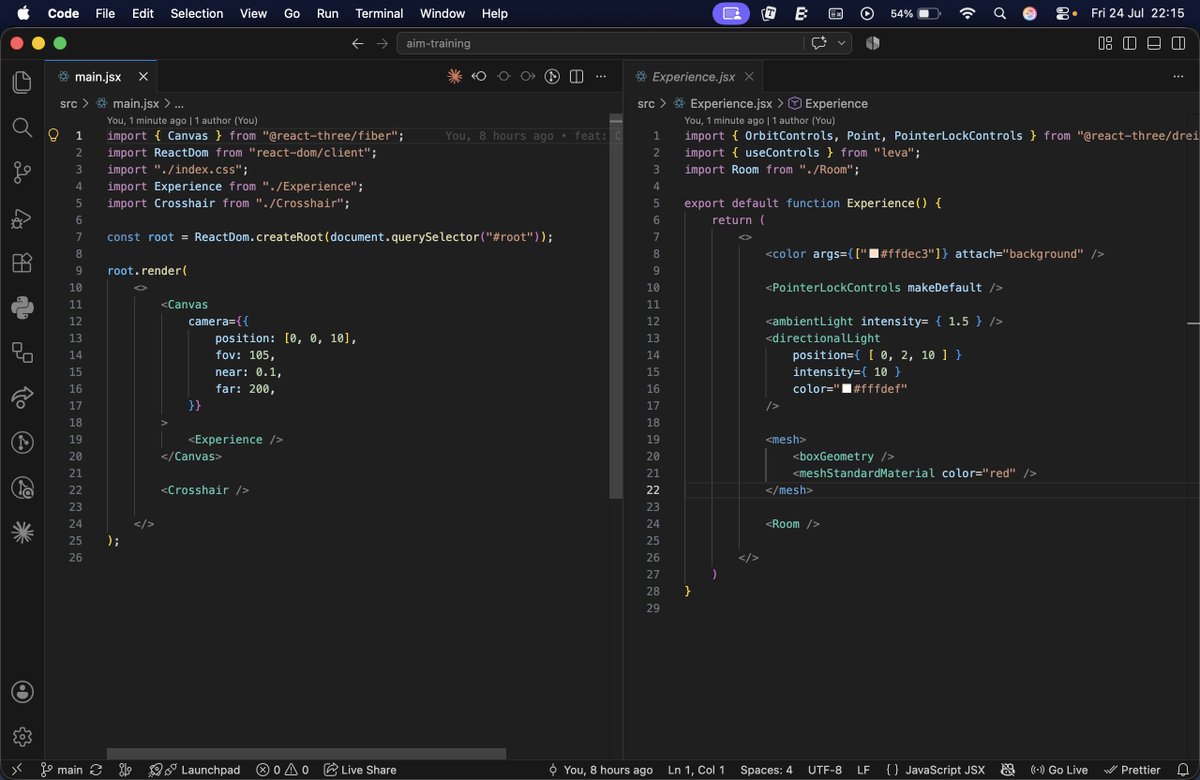Expand the chat dropdown arrow in title bar
The height and width of the screenshot is (780, 1200).
pos(841,43)
